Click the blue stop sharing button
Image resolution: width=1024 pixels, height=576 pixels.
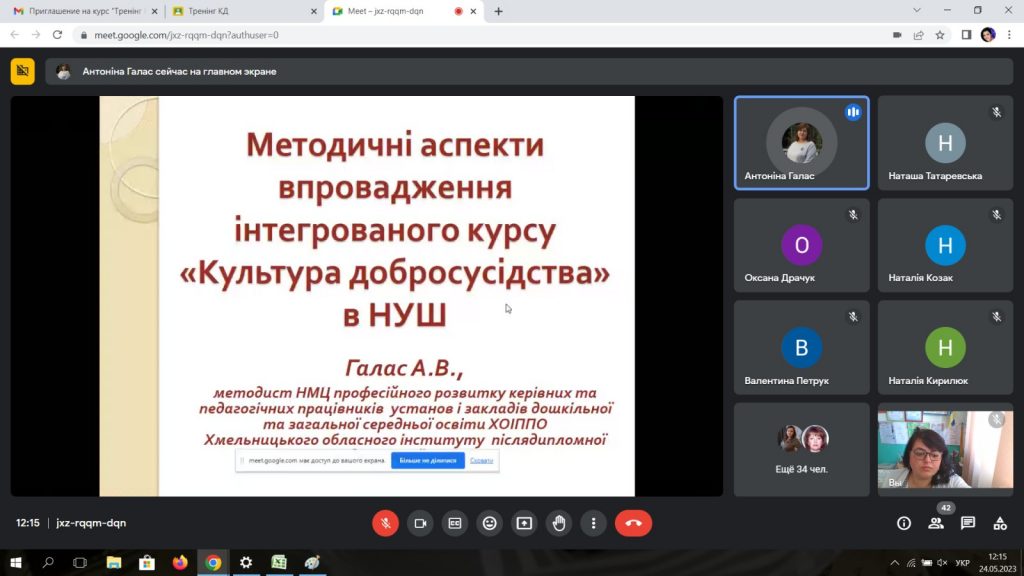(x=428, y=460)
